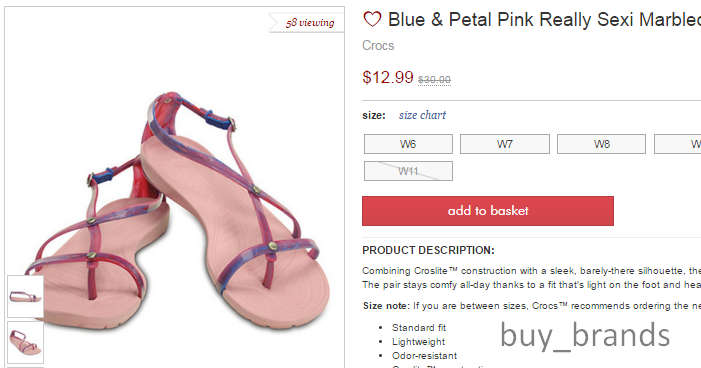The image size is (701, 368).
Task: Click the crossed-out W11 size option
Action: point(408,171)
